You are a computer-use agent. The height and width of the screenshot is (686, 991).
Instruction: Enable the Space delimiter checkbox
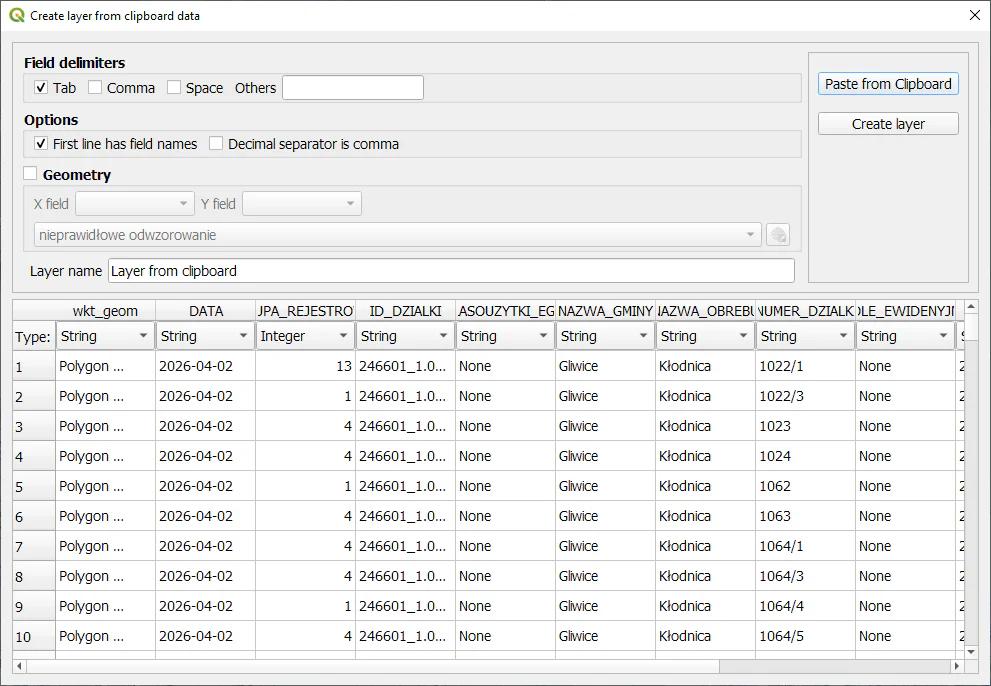[x=174, y=88]
